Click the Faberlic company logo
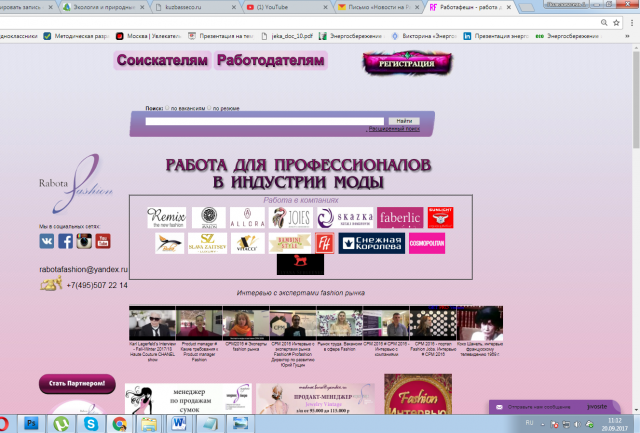Screen dimensions: 640x433 [x=400, y=218]
